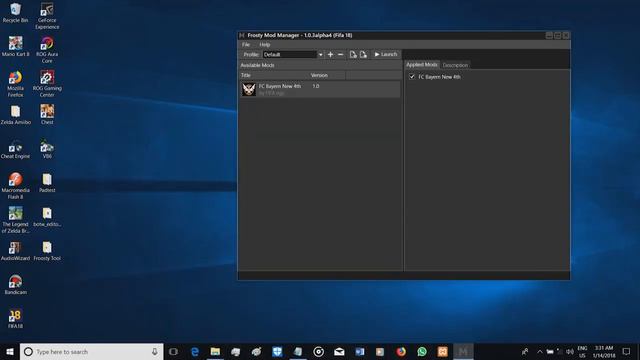The image size is (640, 360).
Task: Select the FIFA18 desktop icon
Action: 16,319
